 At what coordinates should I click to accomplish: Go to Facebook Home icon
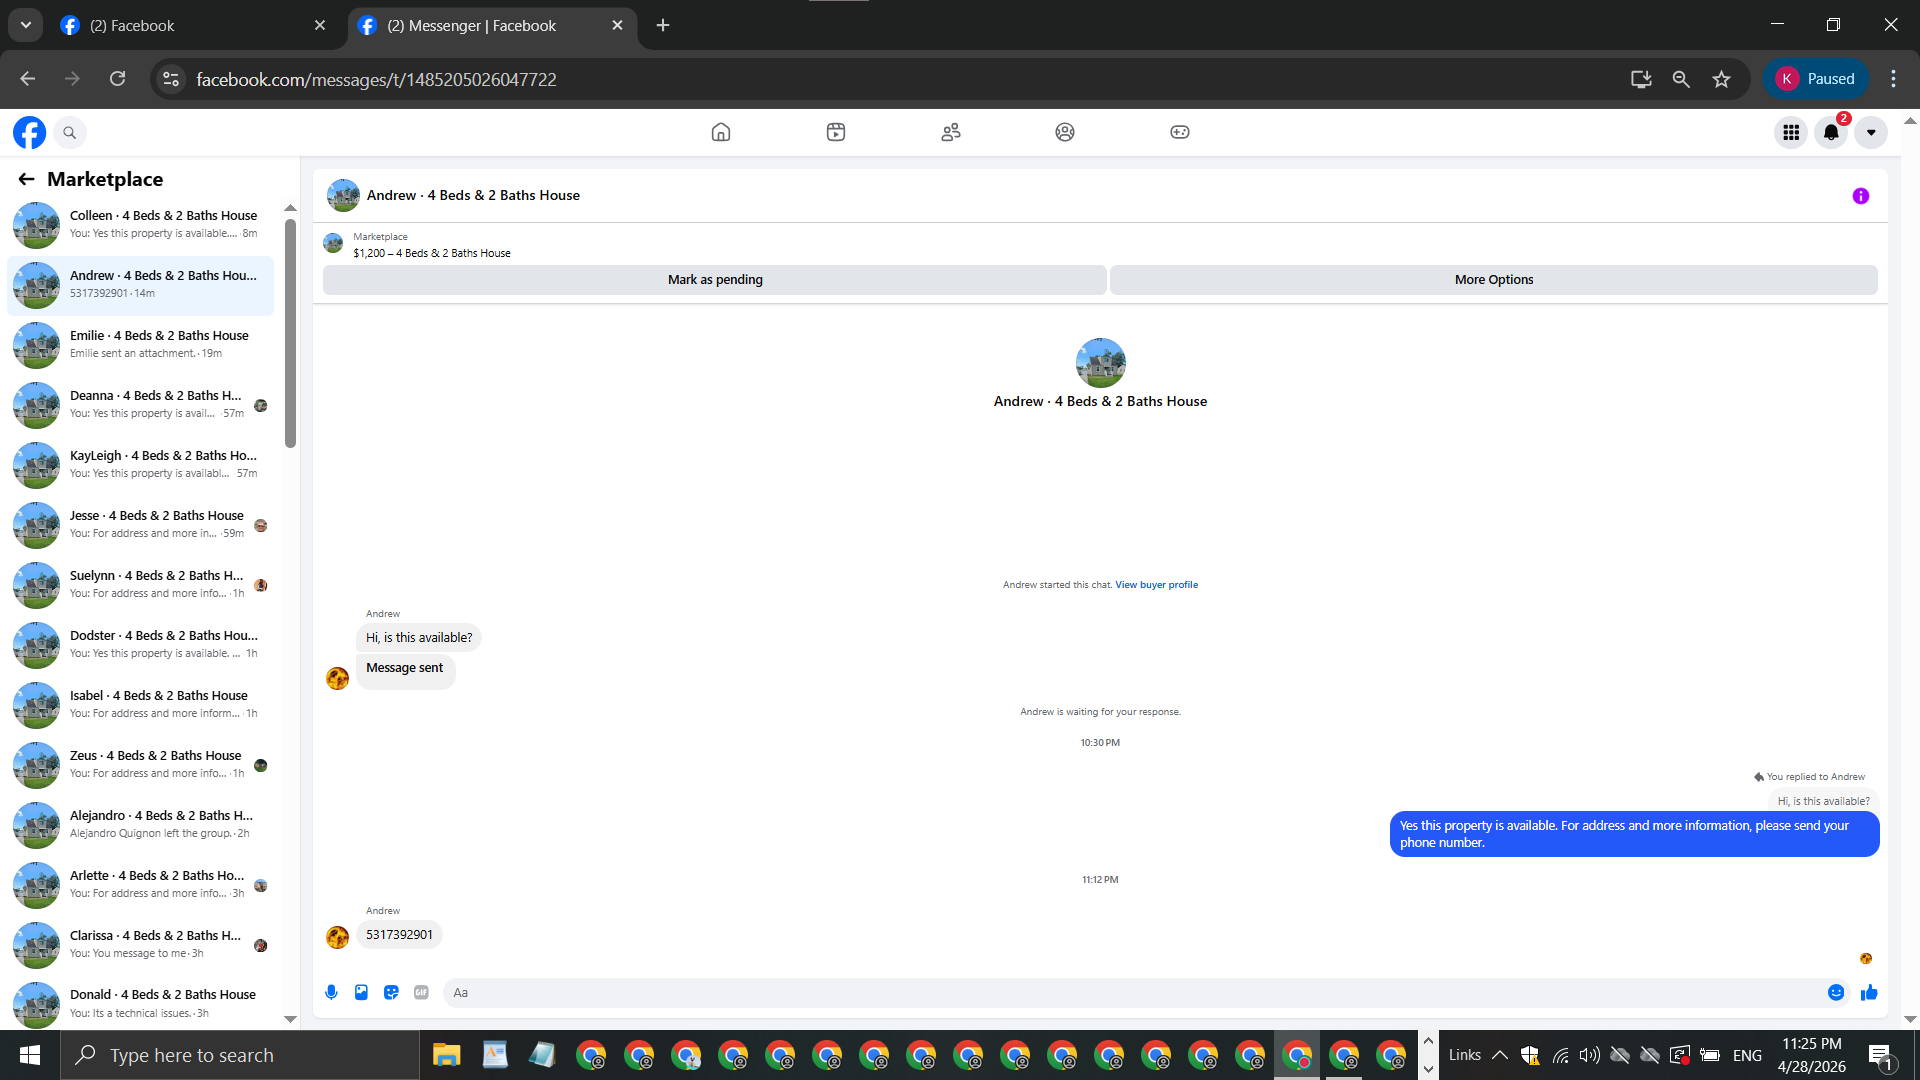[x=720, y=132]
